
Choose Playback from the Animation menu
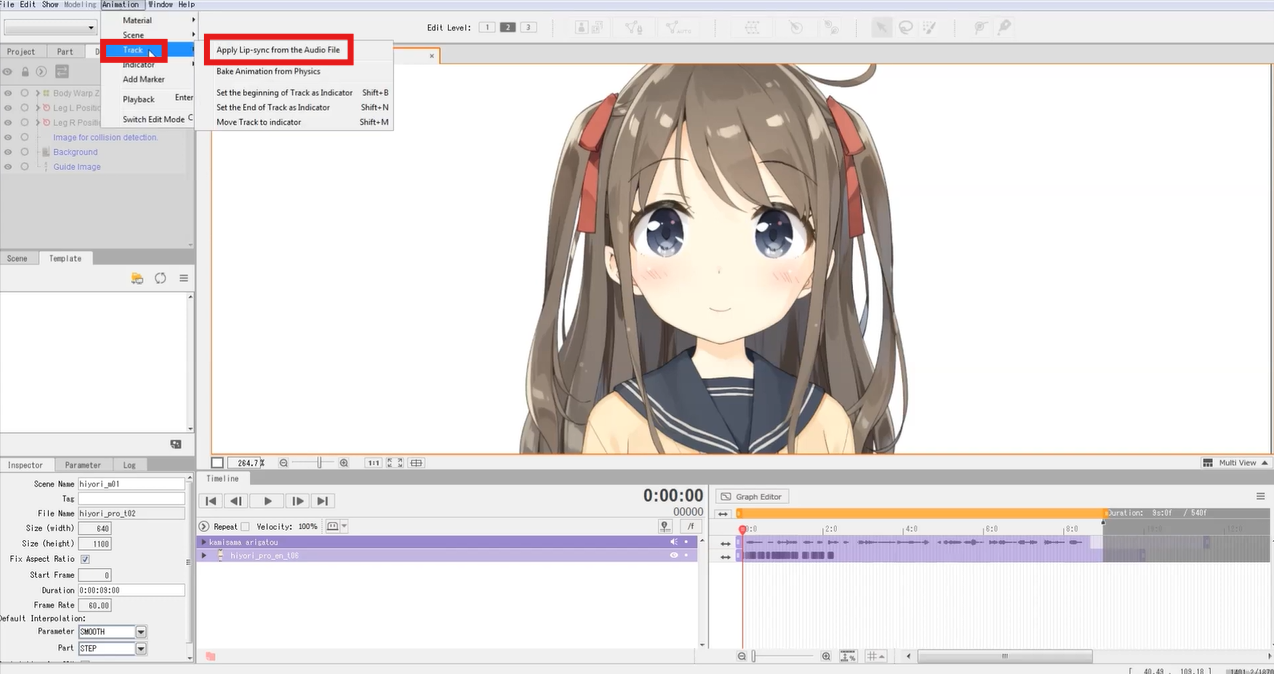[139, 99]
